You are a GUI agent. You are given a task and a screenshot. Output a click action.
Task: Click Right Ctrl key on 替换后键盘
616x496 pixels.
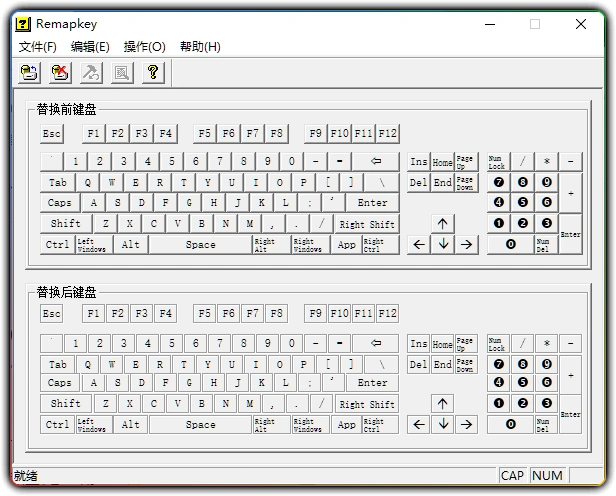(x=380, y=425)
